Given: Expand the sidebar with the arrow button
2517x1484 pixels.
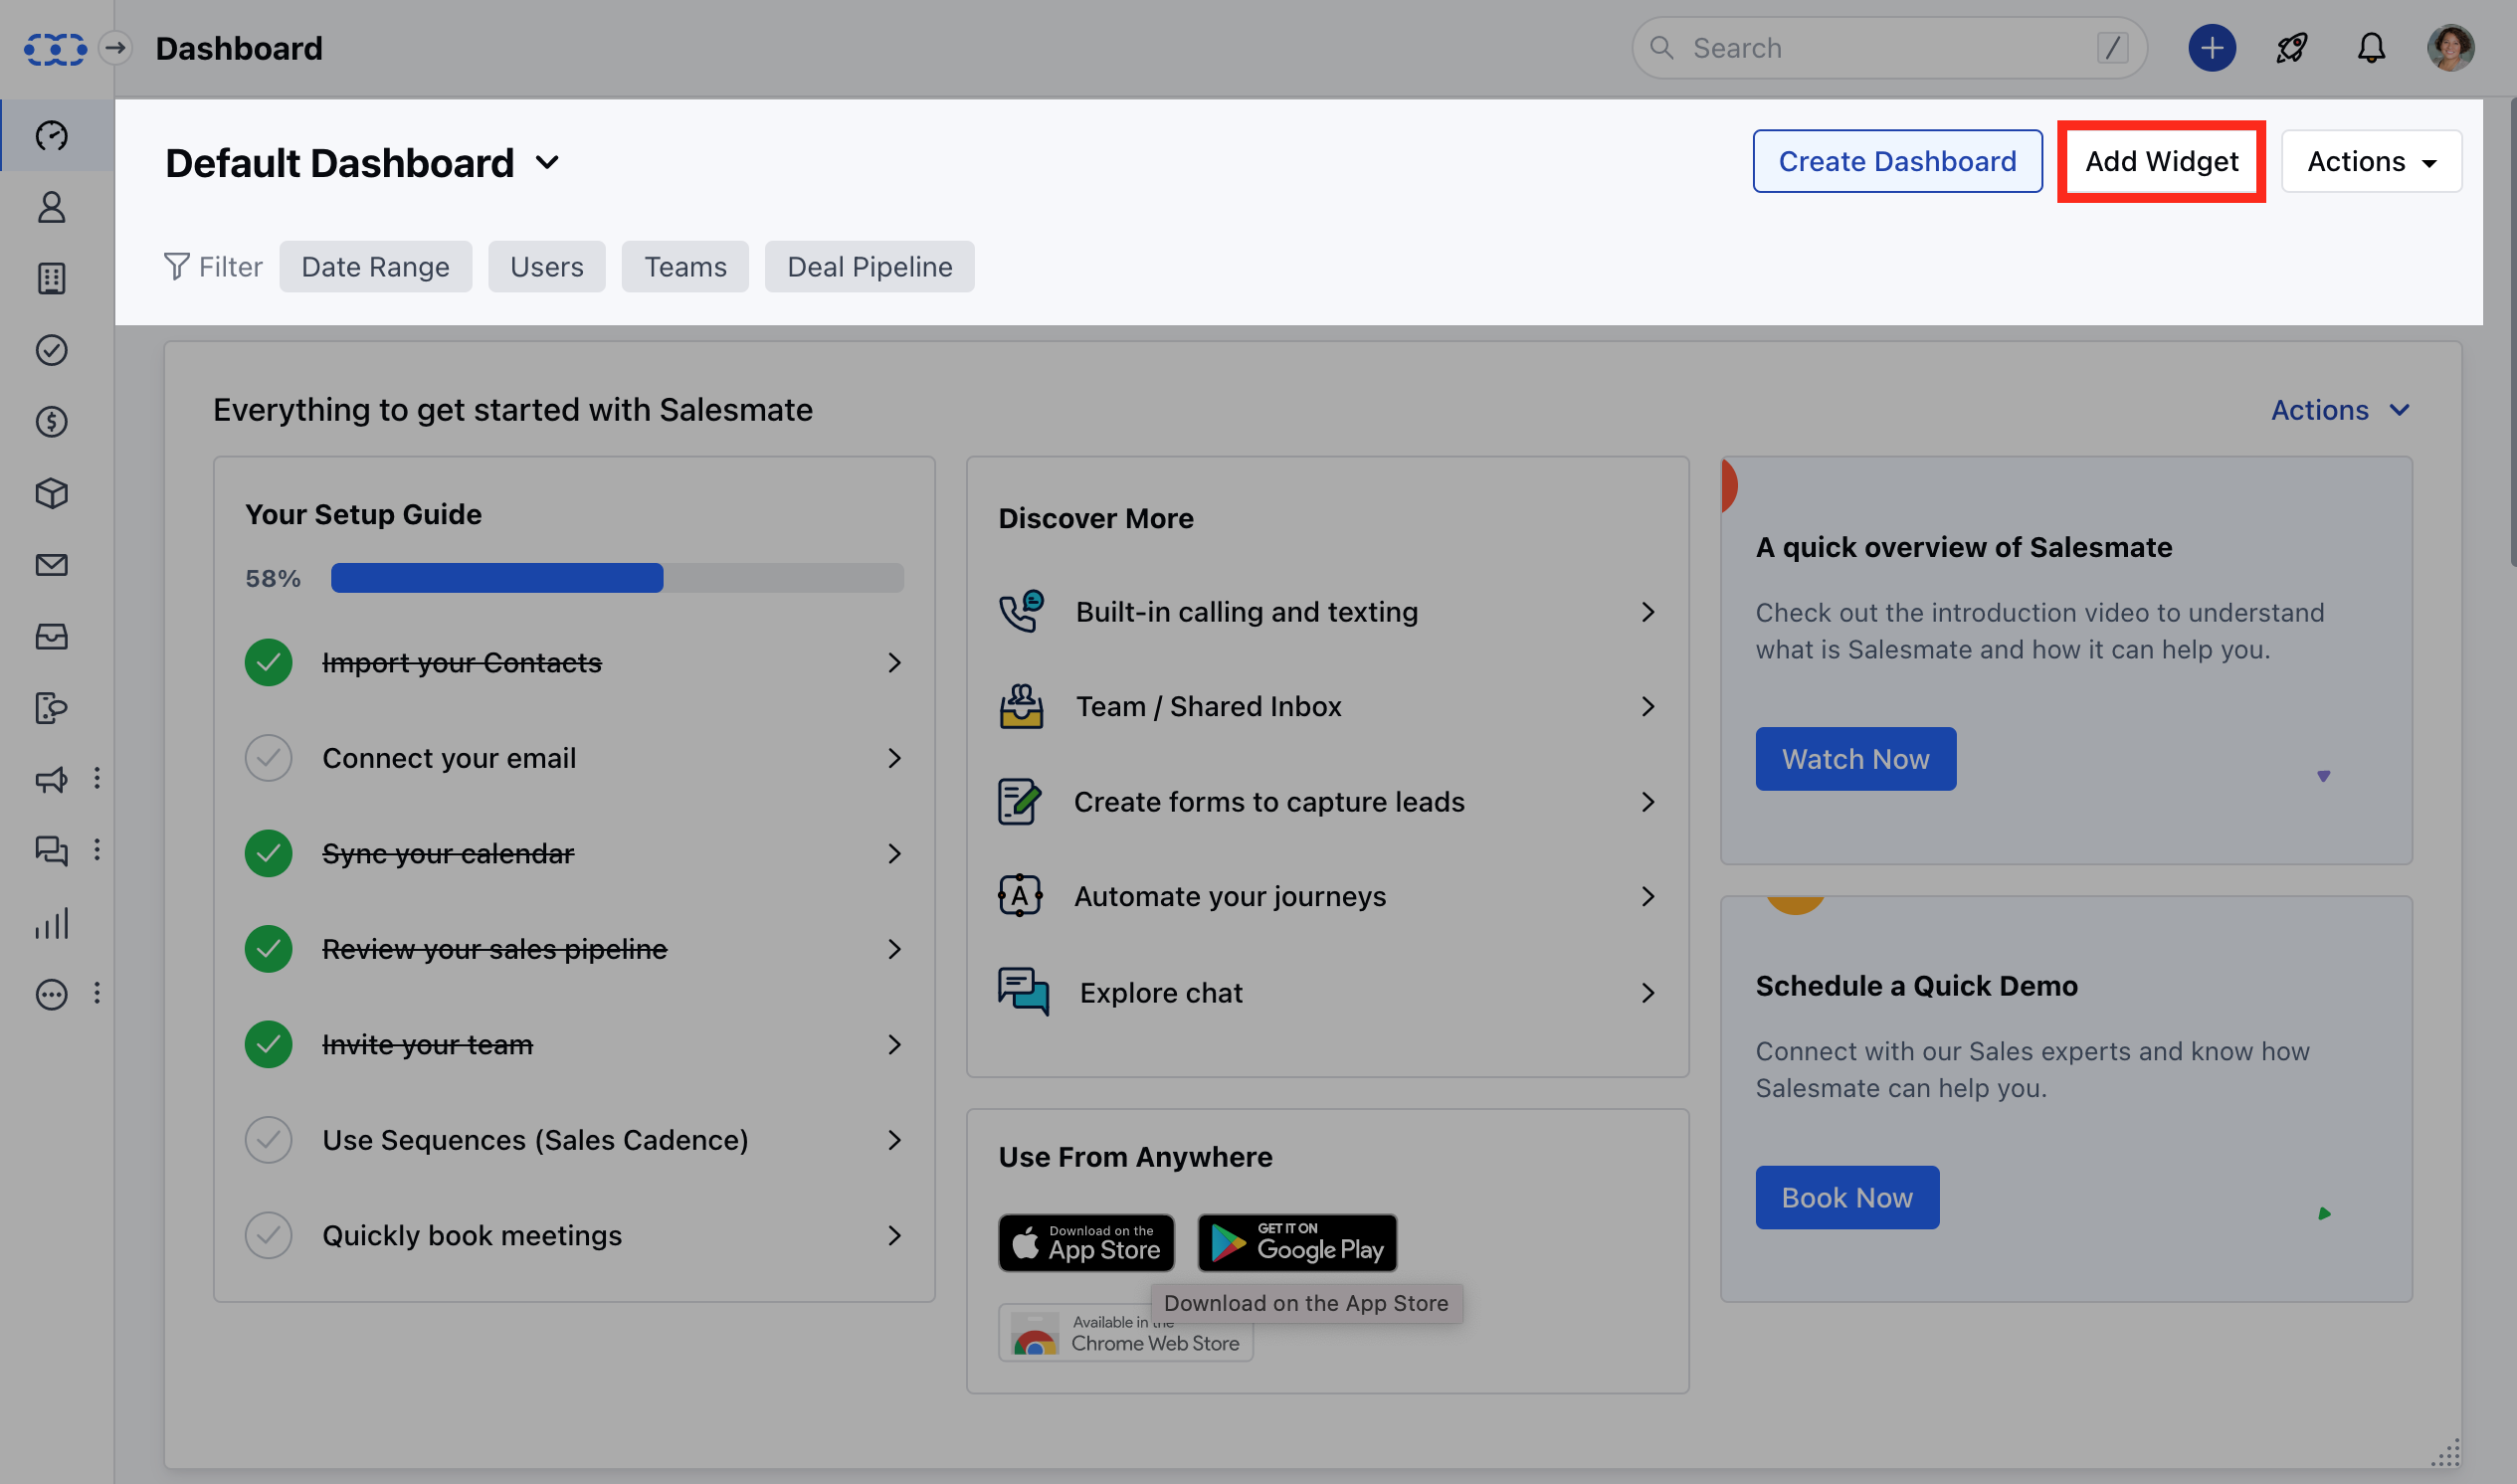Looking at the screenshot, I should pos(116,48).
